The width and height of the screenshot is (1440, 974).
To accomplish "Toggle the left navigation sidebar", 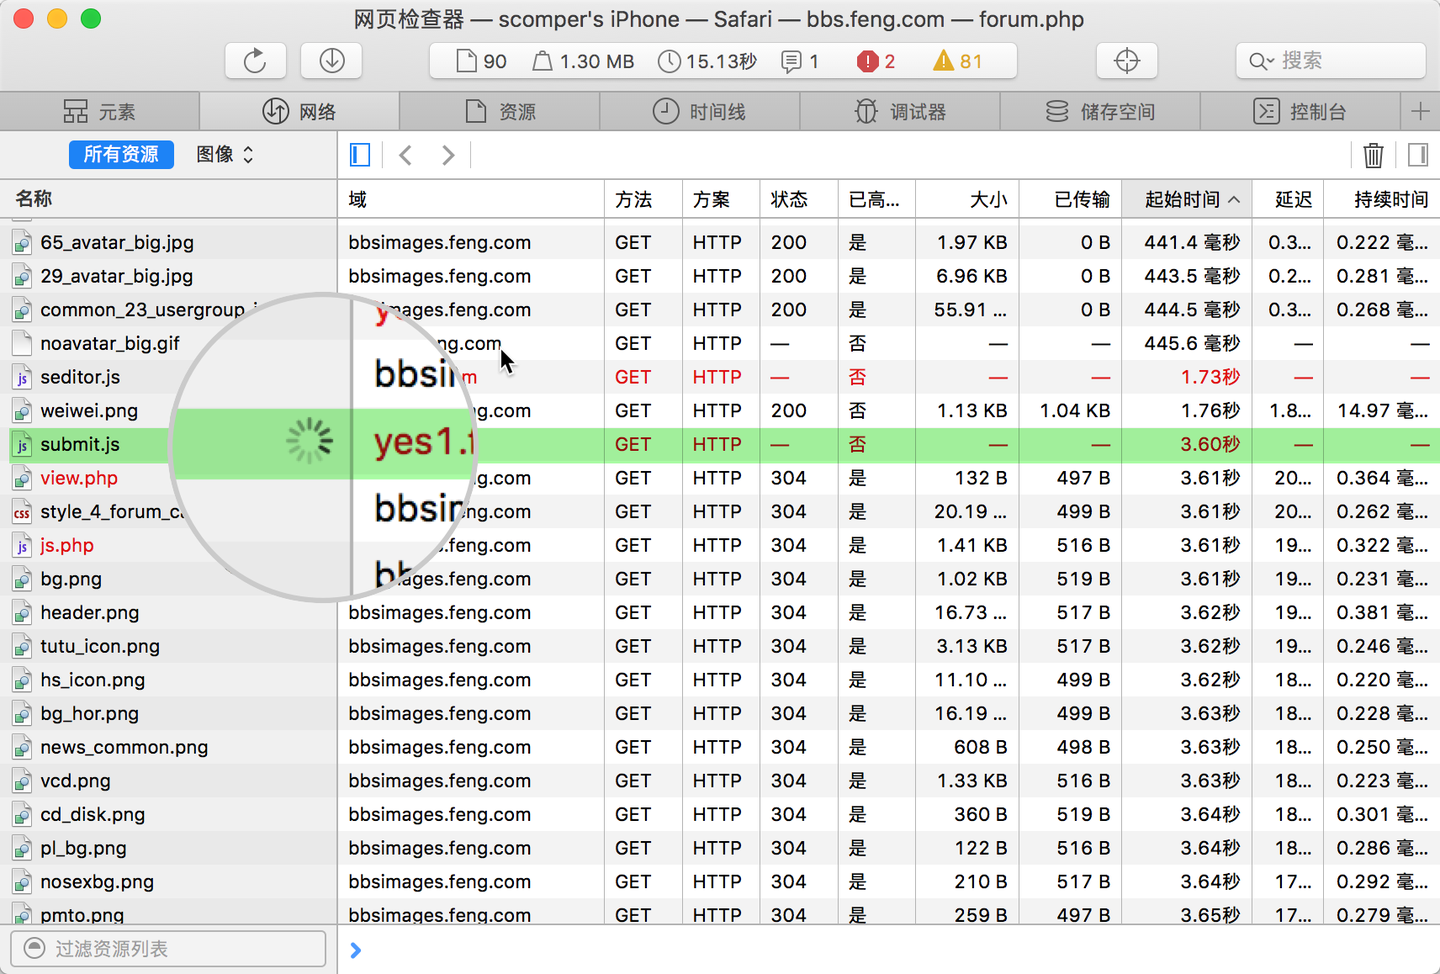I will 360,155.
